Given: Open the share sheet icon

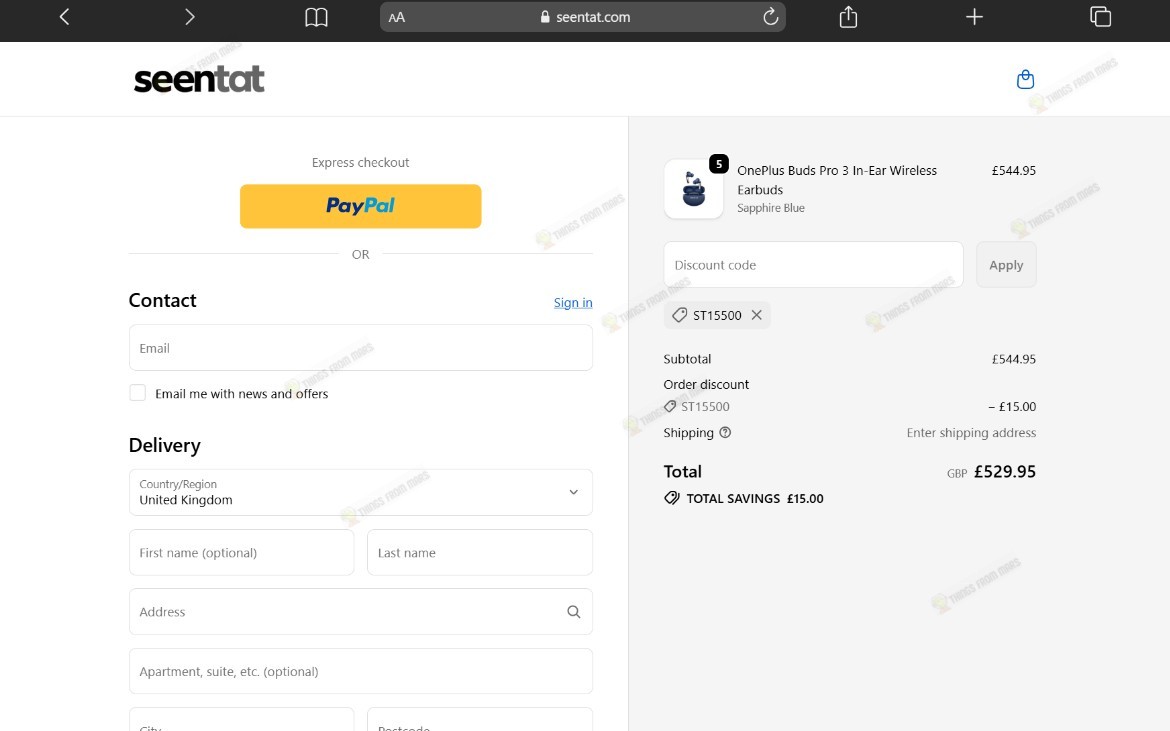Looking at the screenshot, I should 848,16.
